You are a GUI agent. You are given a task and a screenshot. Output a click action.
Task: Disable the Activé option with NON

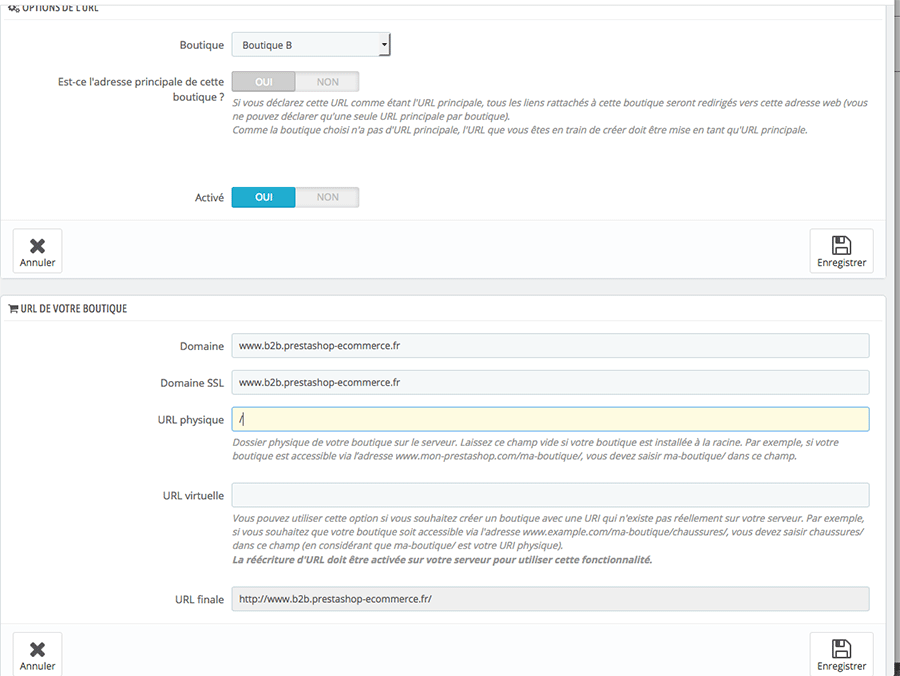pos(327,197)
